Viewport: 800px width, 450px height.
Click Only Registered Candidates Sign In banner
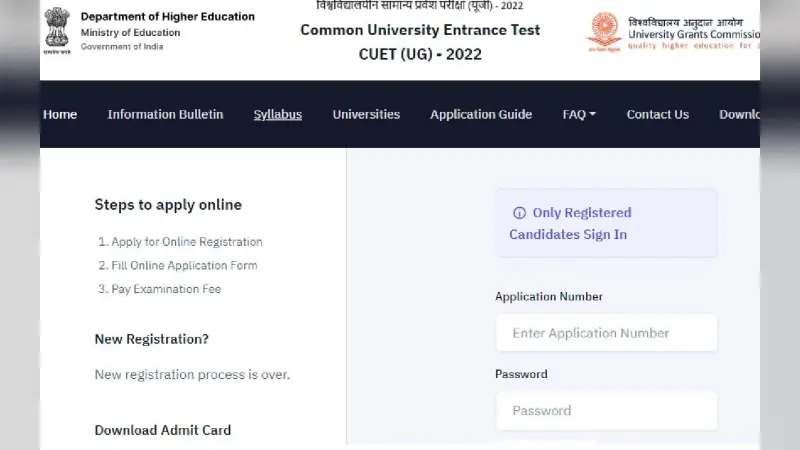pos(606,223)
